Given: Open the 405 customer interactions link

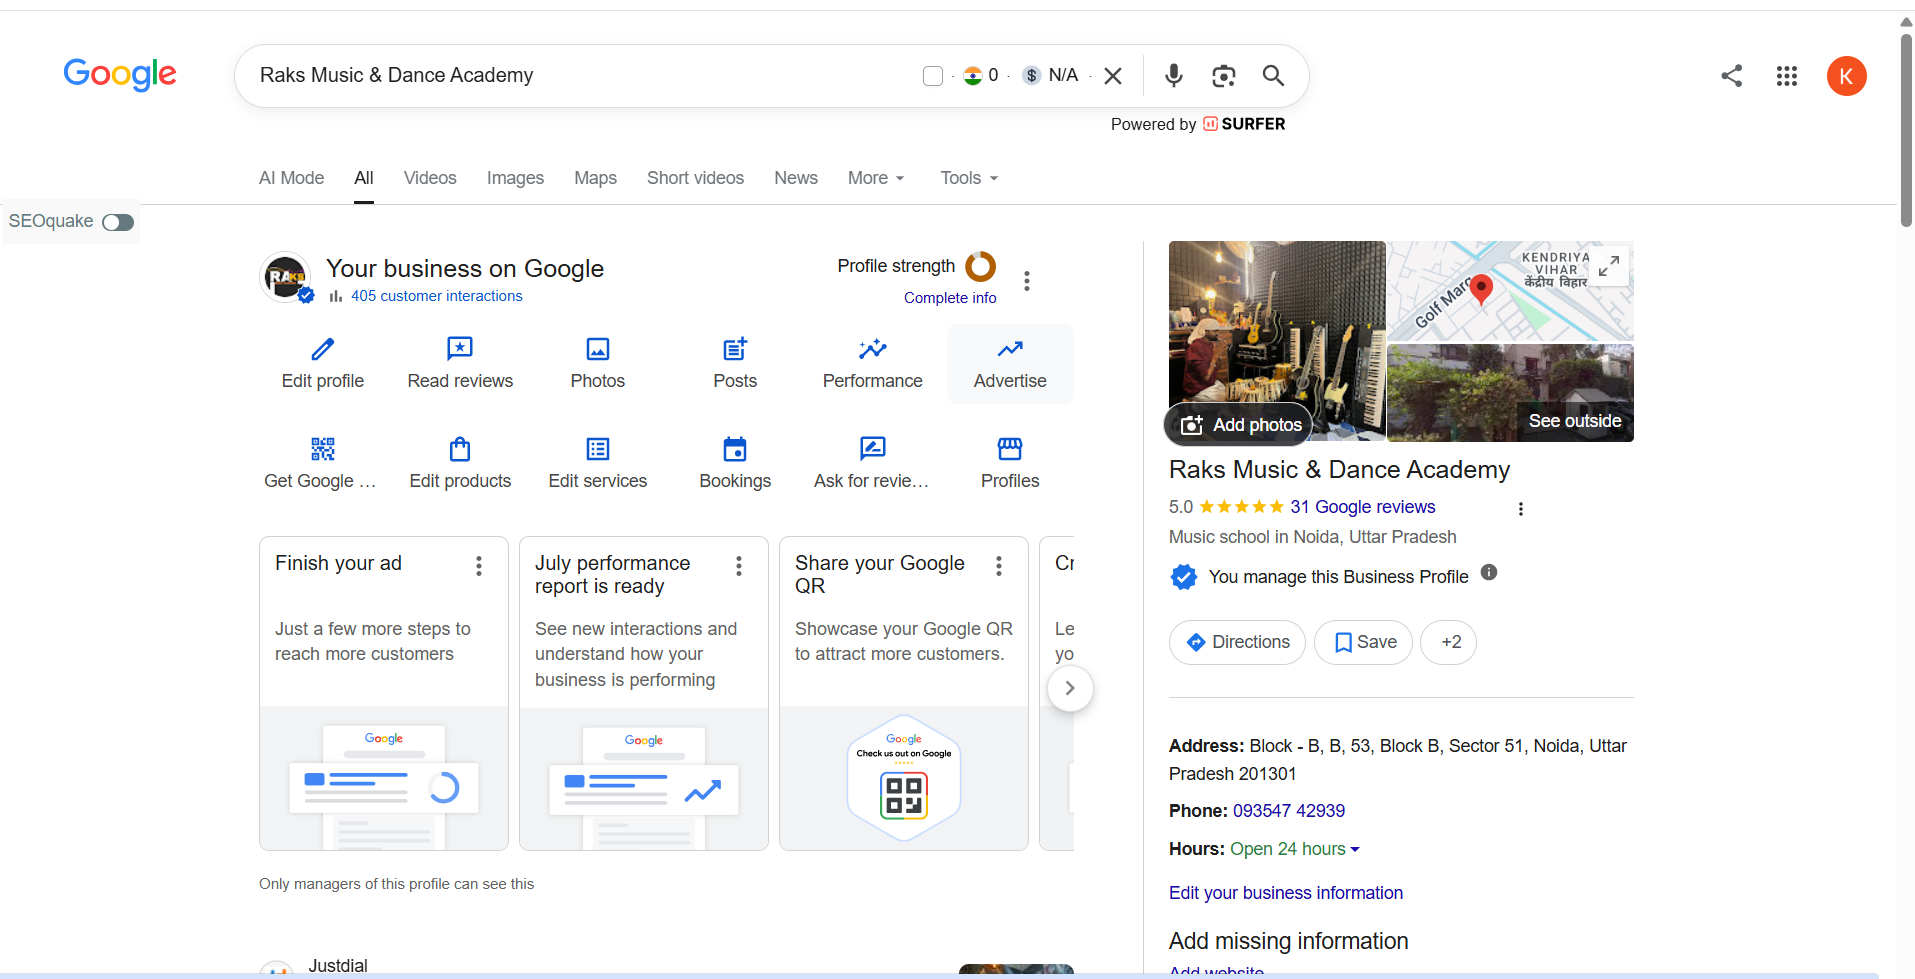Looking at the screenshot, I should [x=436, y=296].
